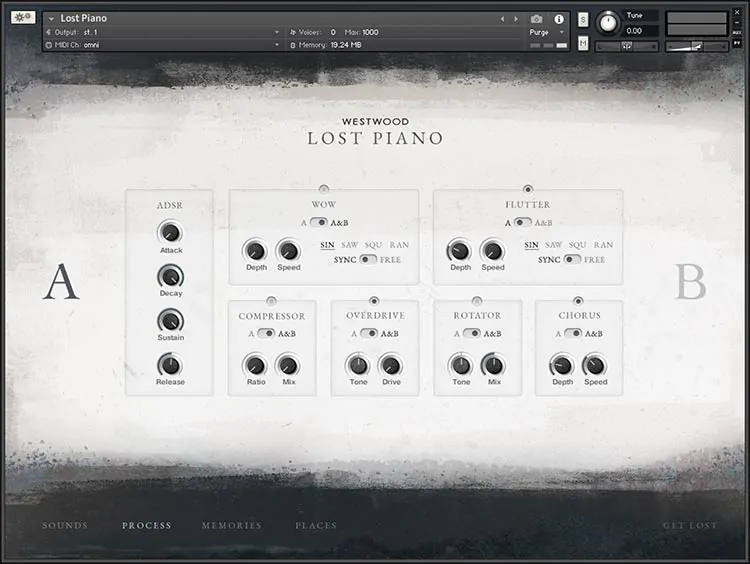Toggle the WOW effect power button
750x564 pixels.
pyautogui.click(x=324, y=189)
